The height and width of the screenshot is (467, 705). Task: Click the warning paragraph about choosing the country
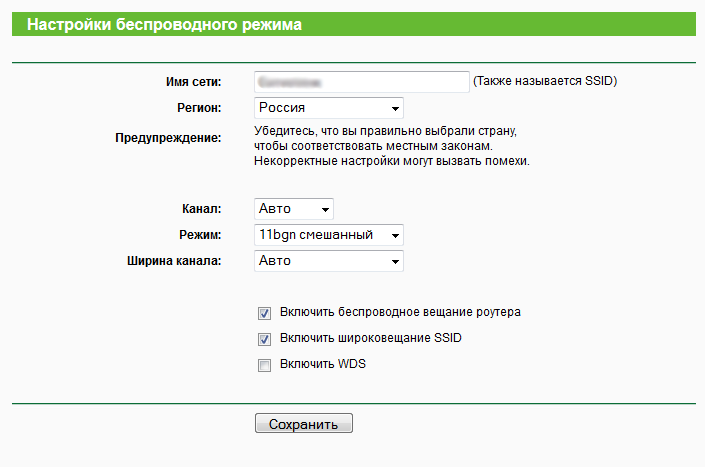click(390, 146)
